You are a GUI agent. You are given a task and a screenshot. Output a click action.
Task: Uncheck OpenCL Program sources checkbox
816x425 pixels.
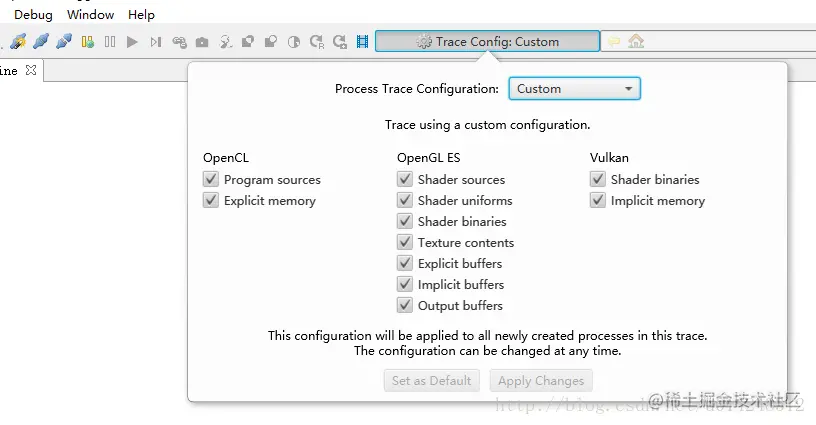tap(211, 180)
